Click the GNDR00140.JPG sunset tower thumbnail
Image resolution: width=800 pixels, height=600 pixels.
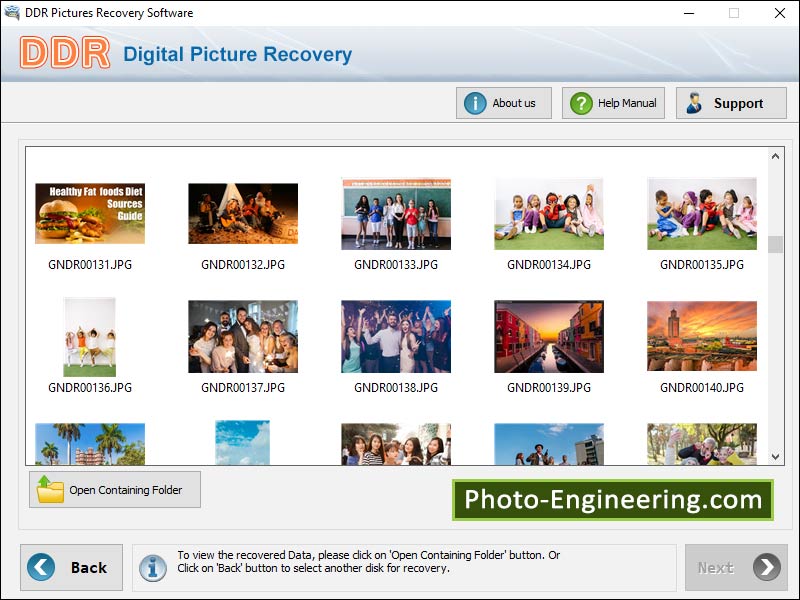(701, 336)
